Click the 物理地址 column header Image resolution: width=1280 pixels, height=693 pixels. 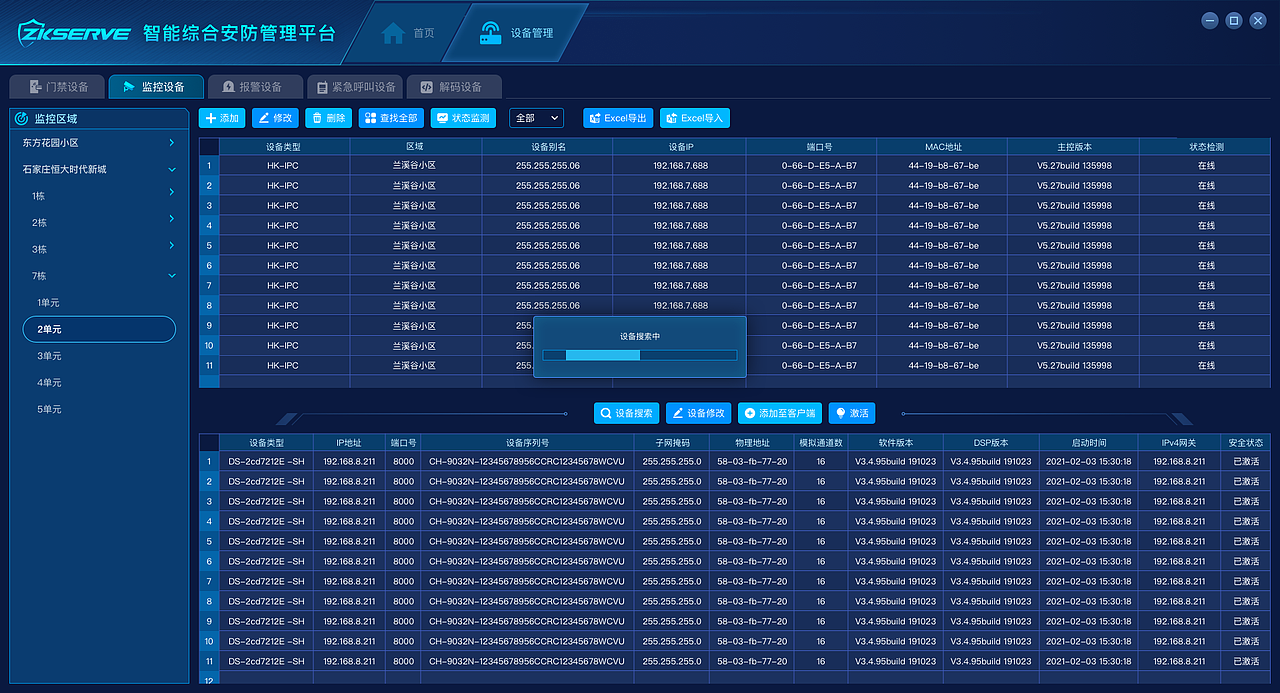pos(752,442)
